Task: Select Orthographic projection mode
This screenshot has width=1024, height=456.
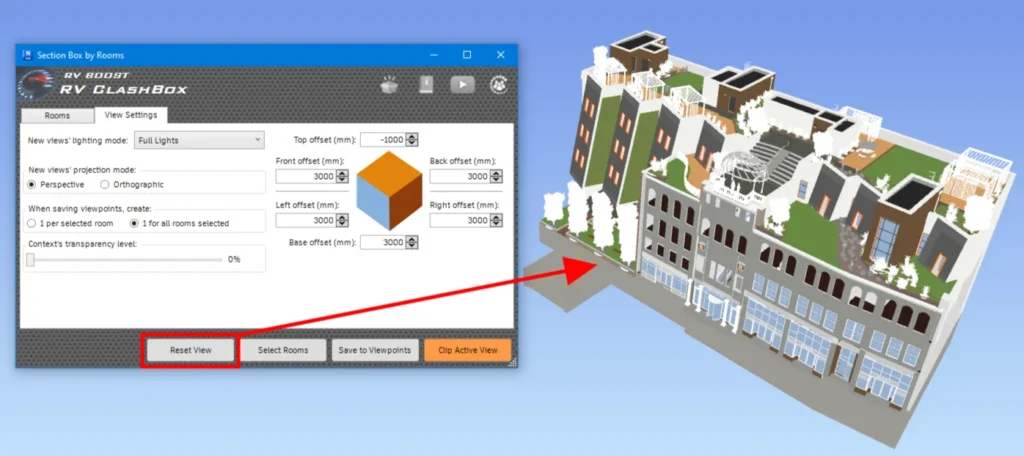Action: [105, 184]
